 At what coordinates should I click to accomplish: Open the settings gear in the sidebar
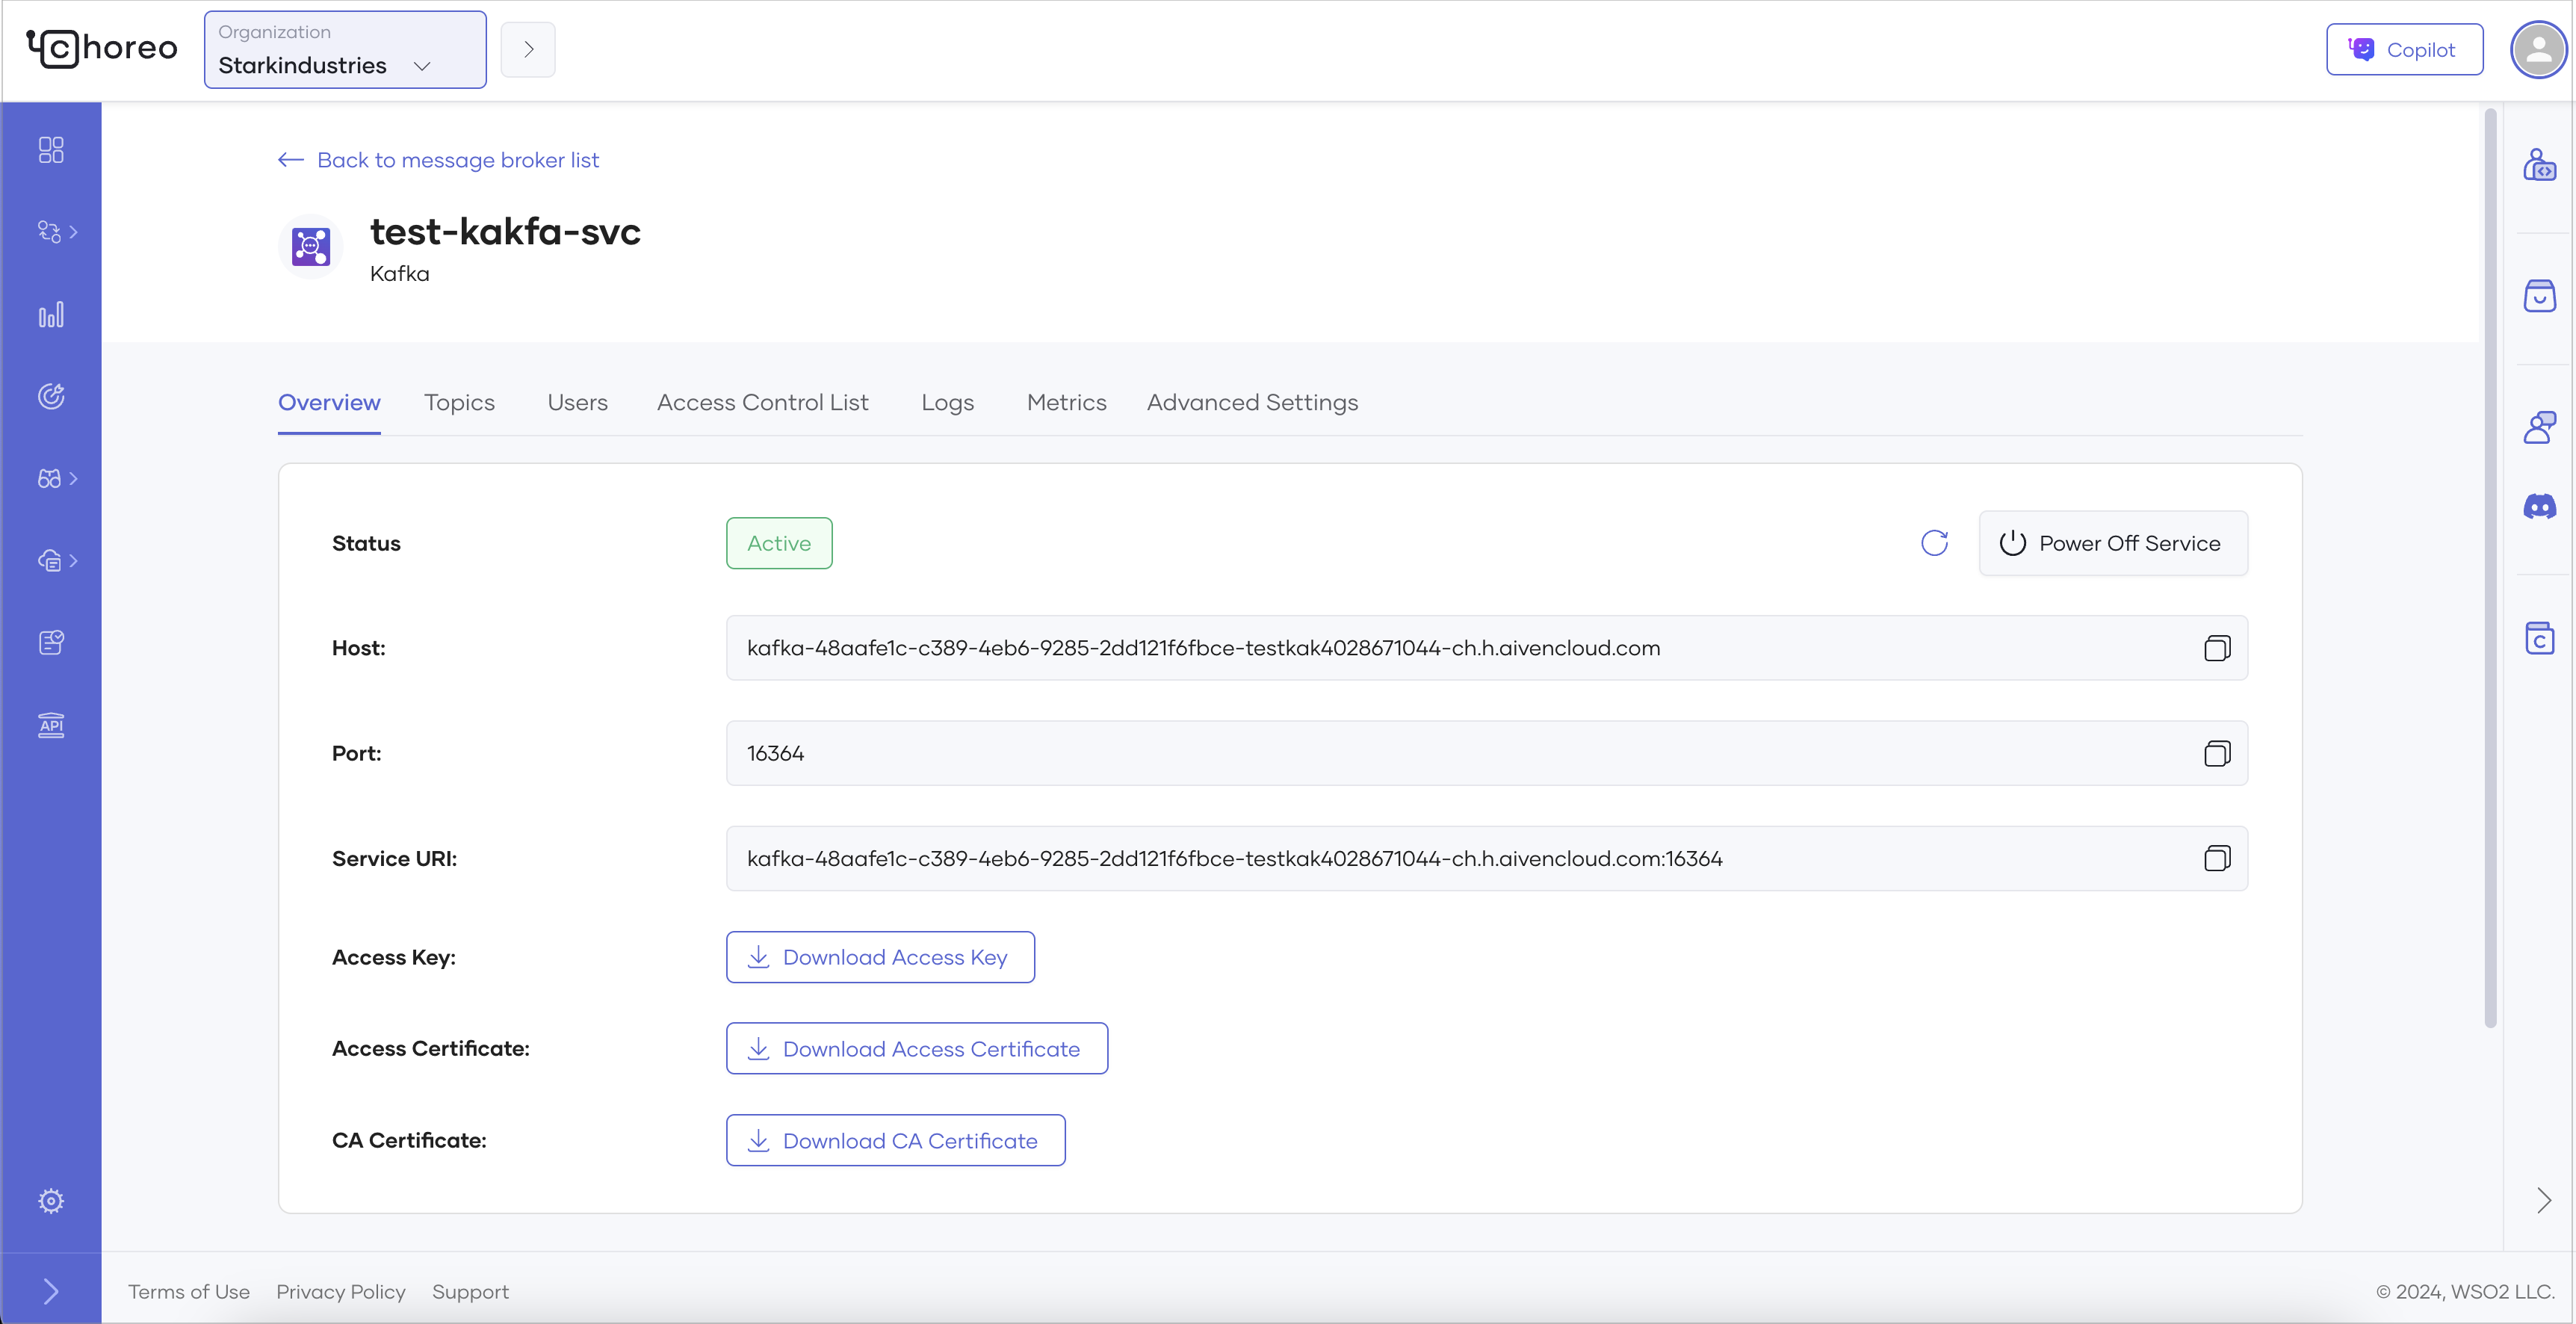(50, 1200)
